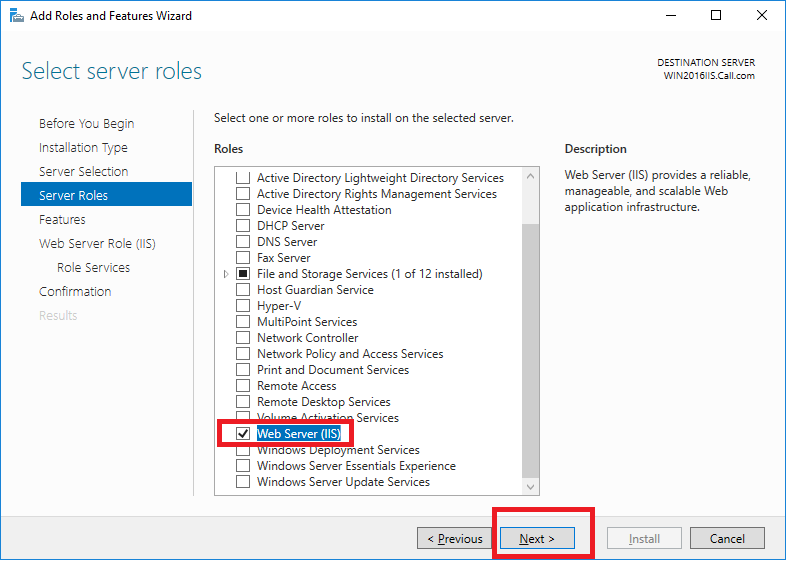Go to the Role Services step
This screenshot has width=786, height=561.
coord(93,268)
